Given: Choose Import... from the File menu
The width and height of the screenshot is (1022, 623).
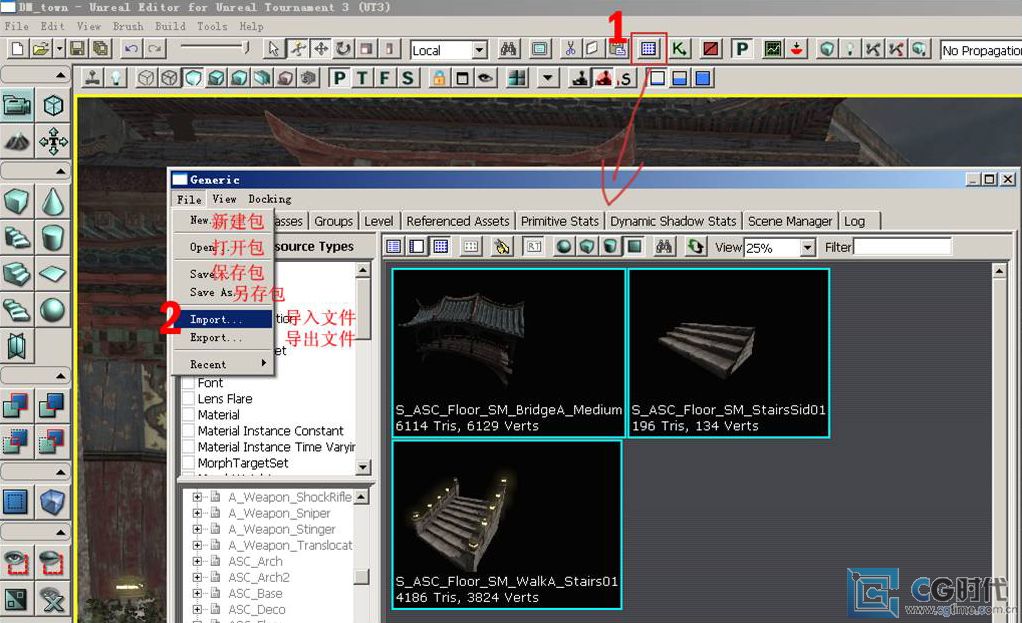Looking at the screenshot, I should pyautogui.click(x=223, y=319).
